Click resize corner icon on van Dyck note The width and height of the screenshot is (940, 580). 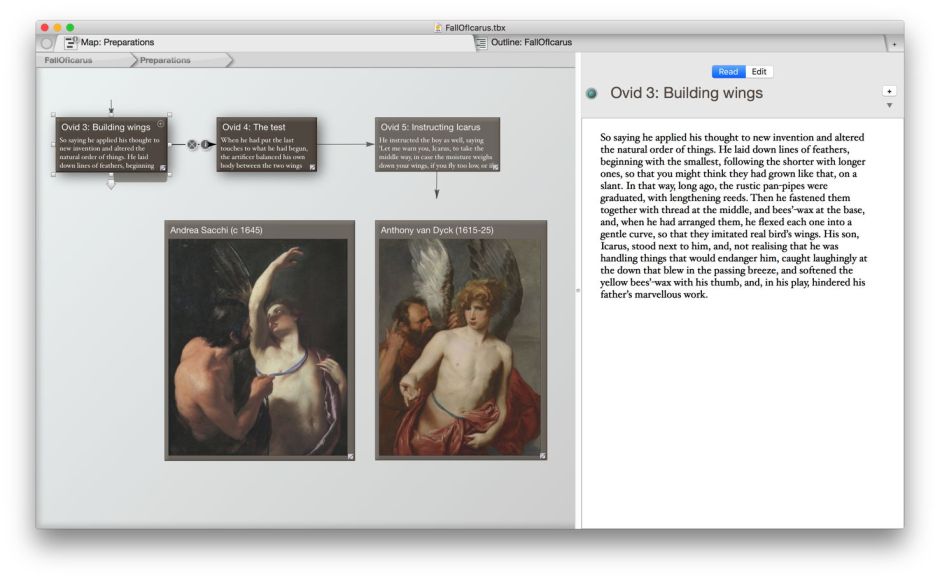tap(543, 456)
